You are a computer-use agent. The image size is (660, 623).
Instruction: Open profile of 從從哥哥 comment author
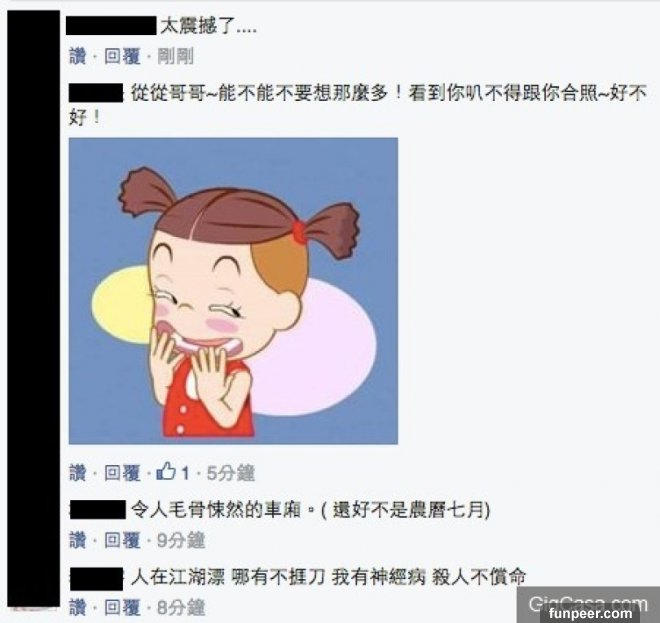point(96,93)
